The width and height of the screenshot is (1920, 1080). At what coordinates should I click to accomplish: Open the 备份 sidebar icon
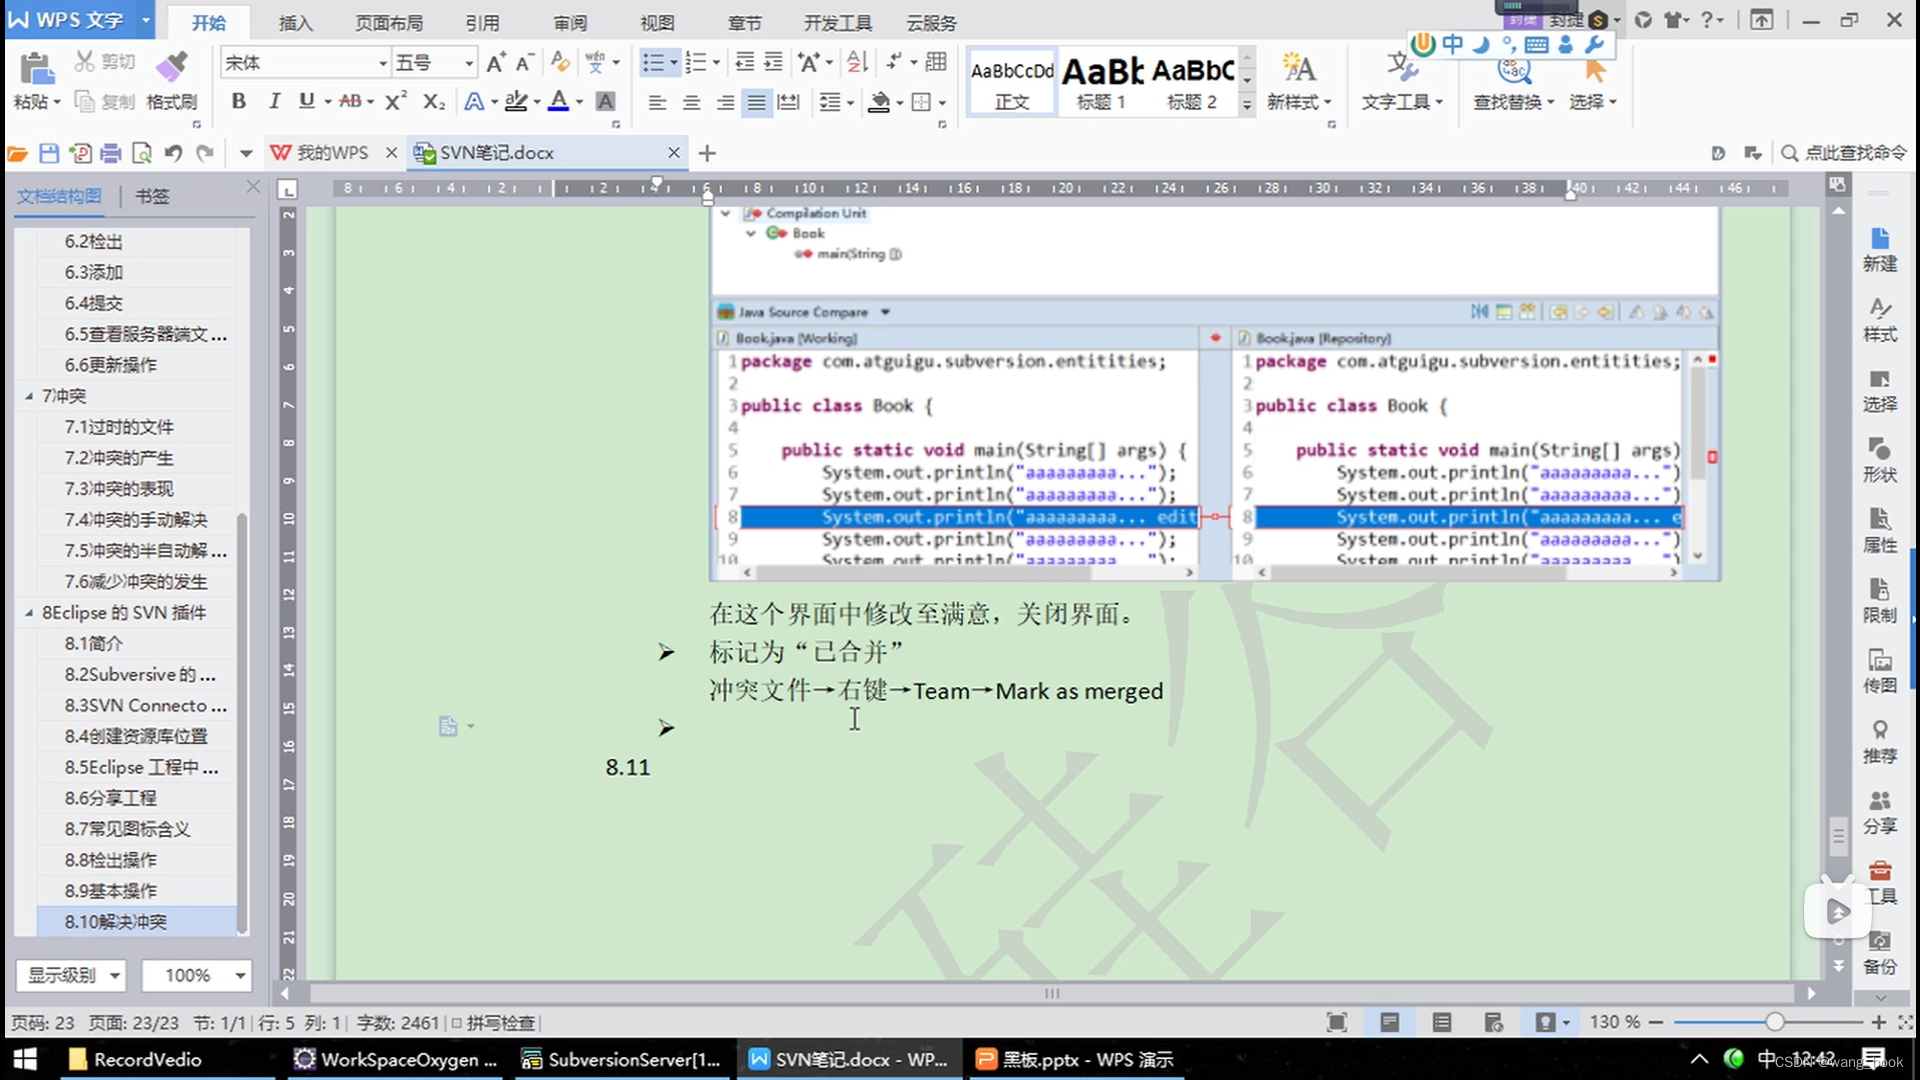pyautogui.click(x=1879, y=953)
